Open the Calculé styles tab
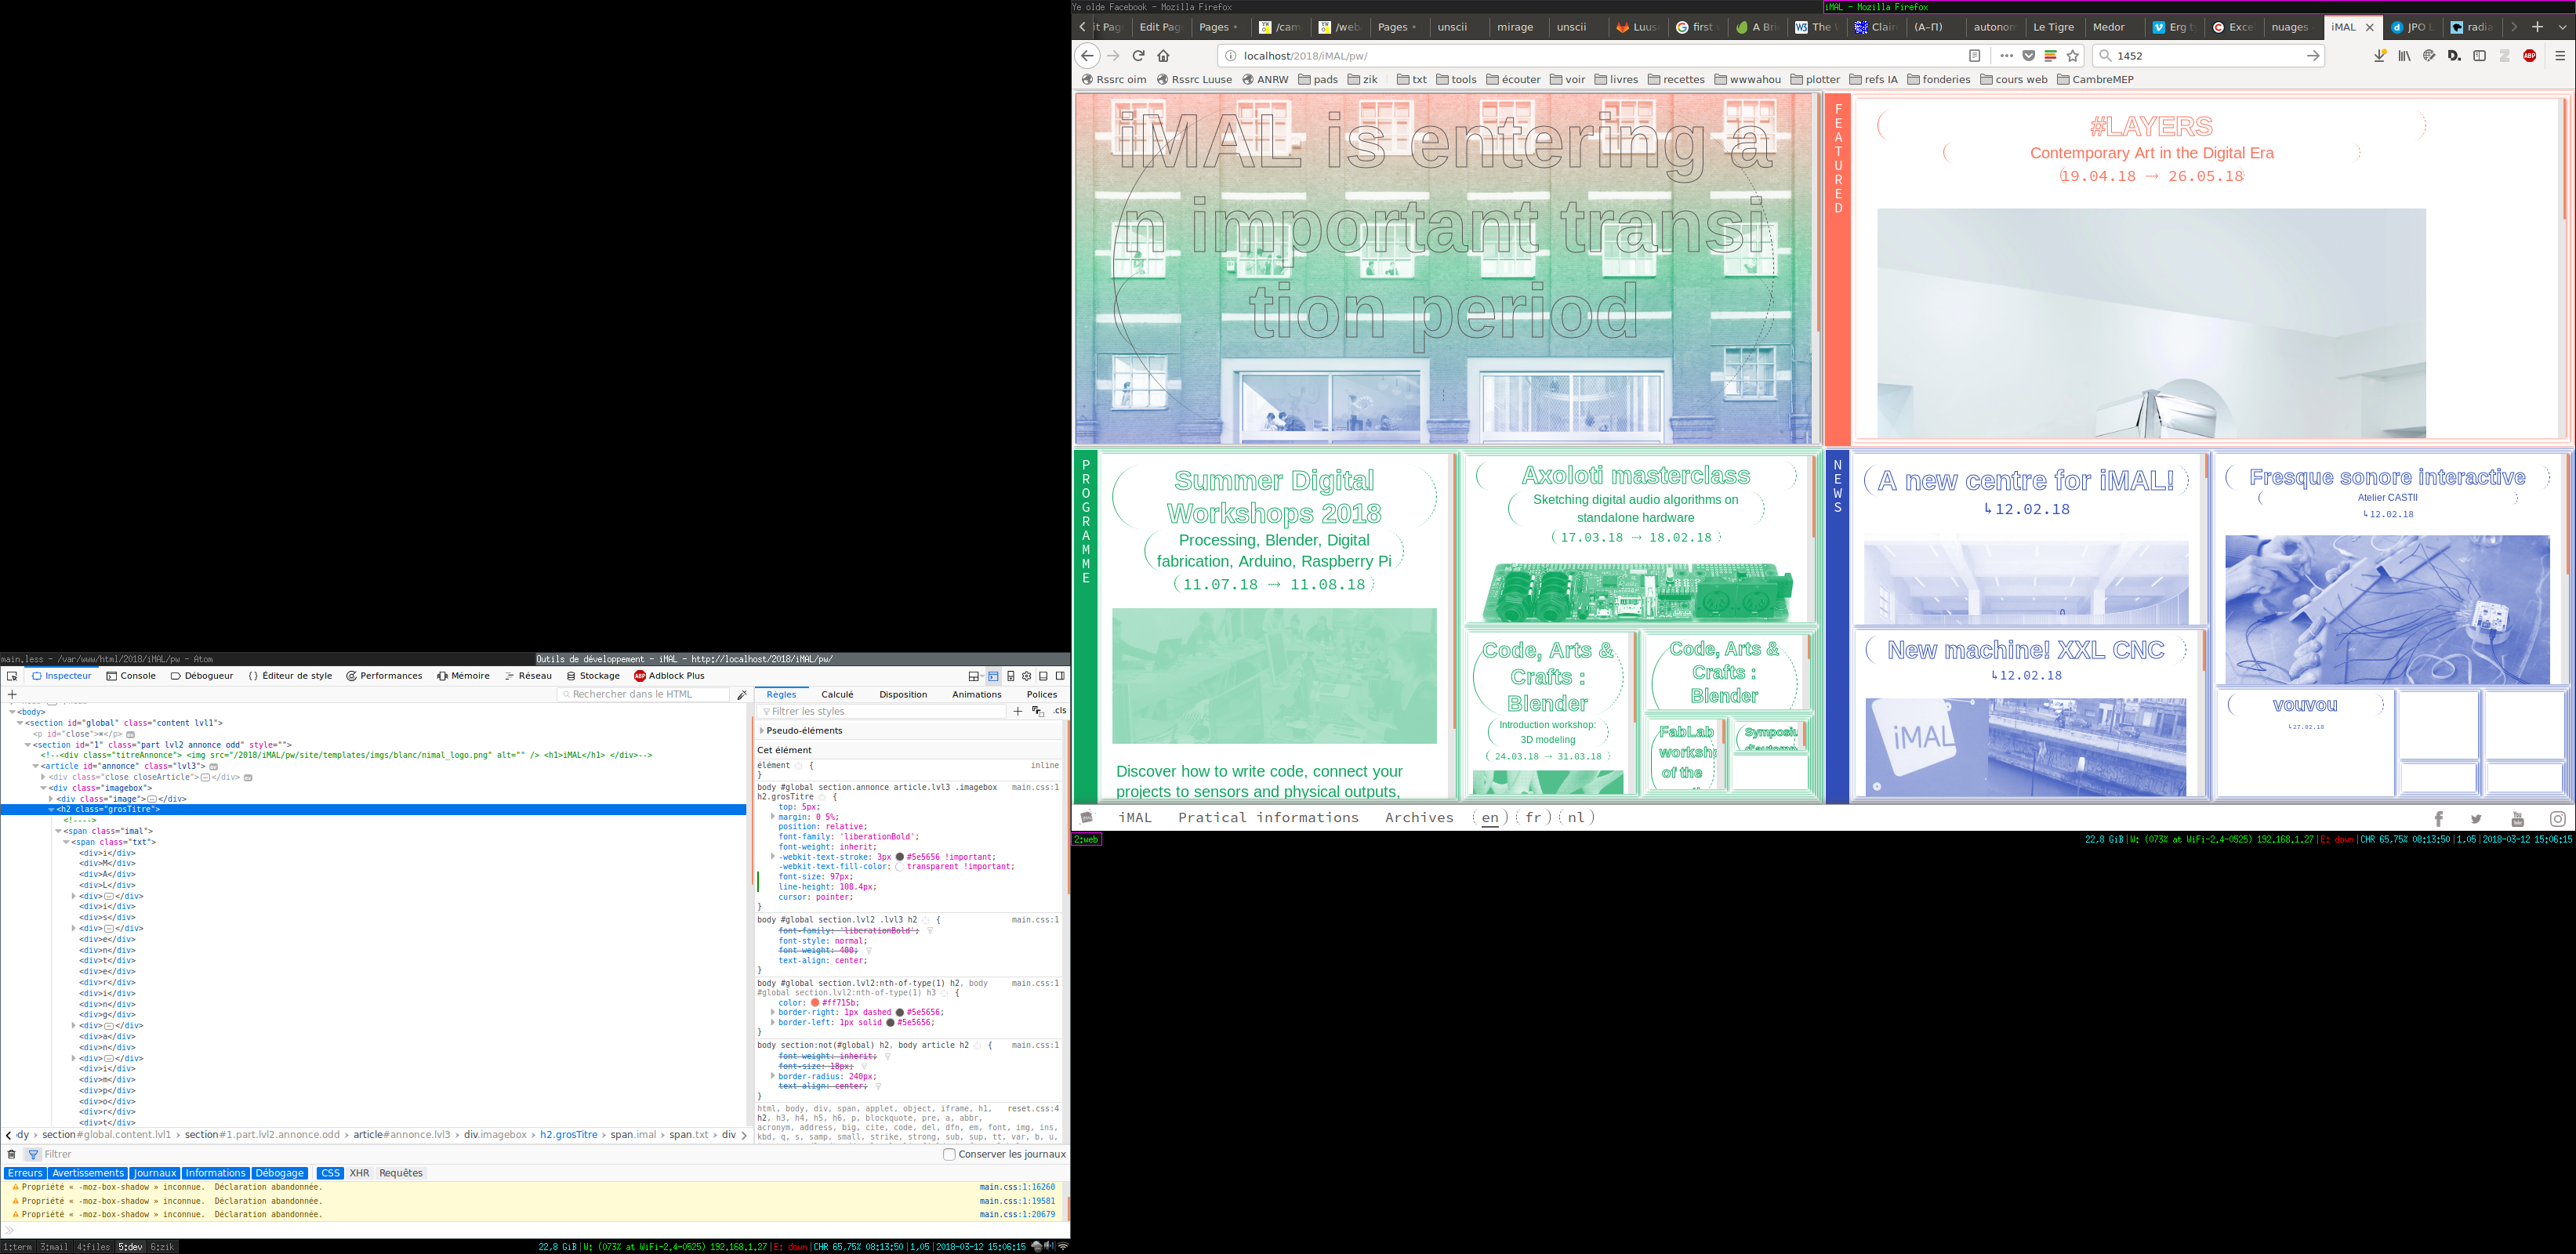 click(x=837, y=694)
